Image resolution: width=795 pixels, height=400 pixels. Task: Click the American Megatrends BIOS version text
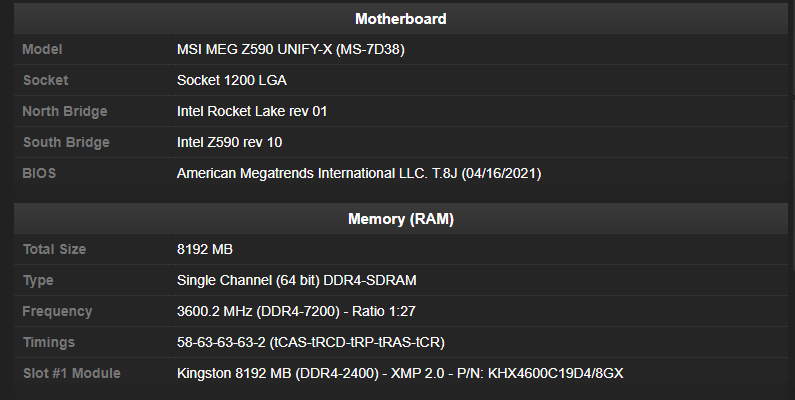(x=359, y=173)
